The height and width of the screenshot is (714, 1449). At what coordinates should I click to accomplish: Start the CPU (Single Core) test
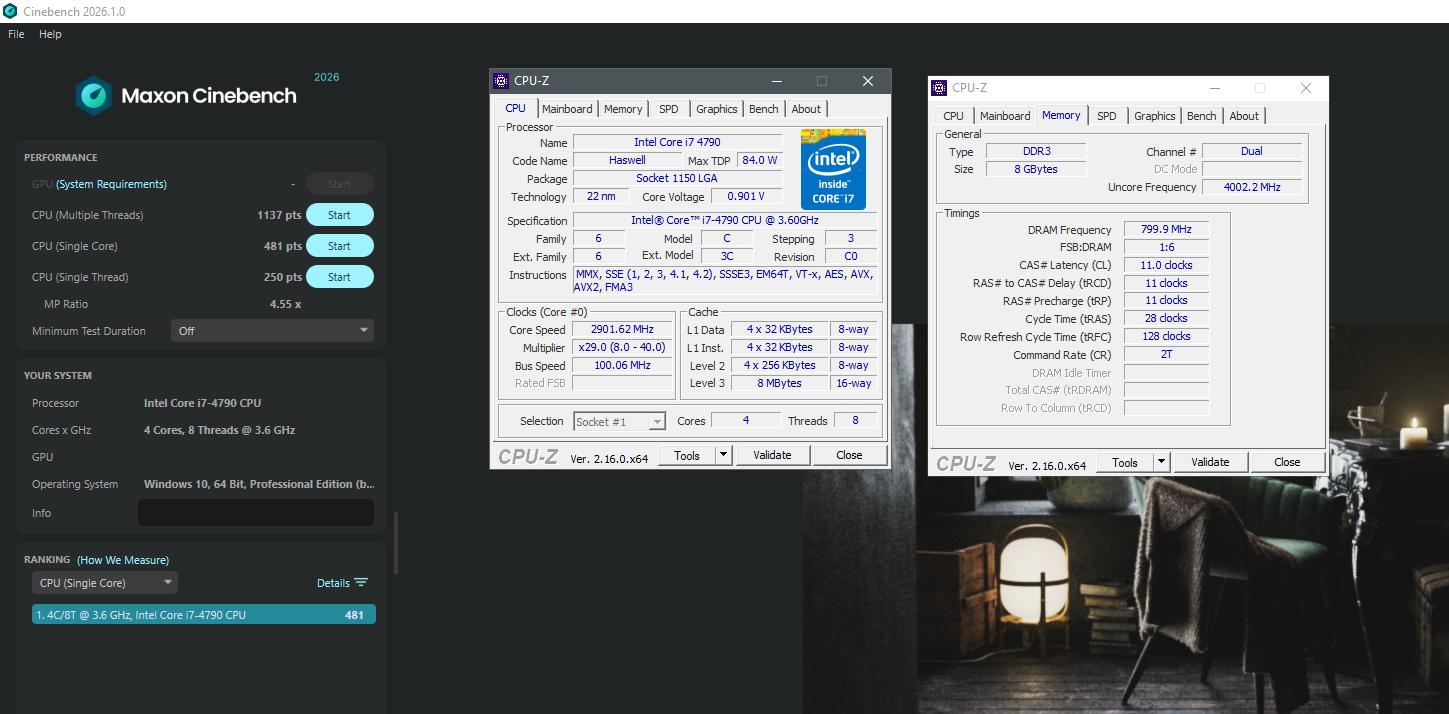340,246
